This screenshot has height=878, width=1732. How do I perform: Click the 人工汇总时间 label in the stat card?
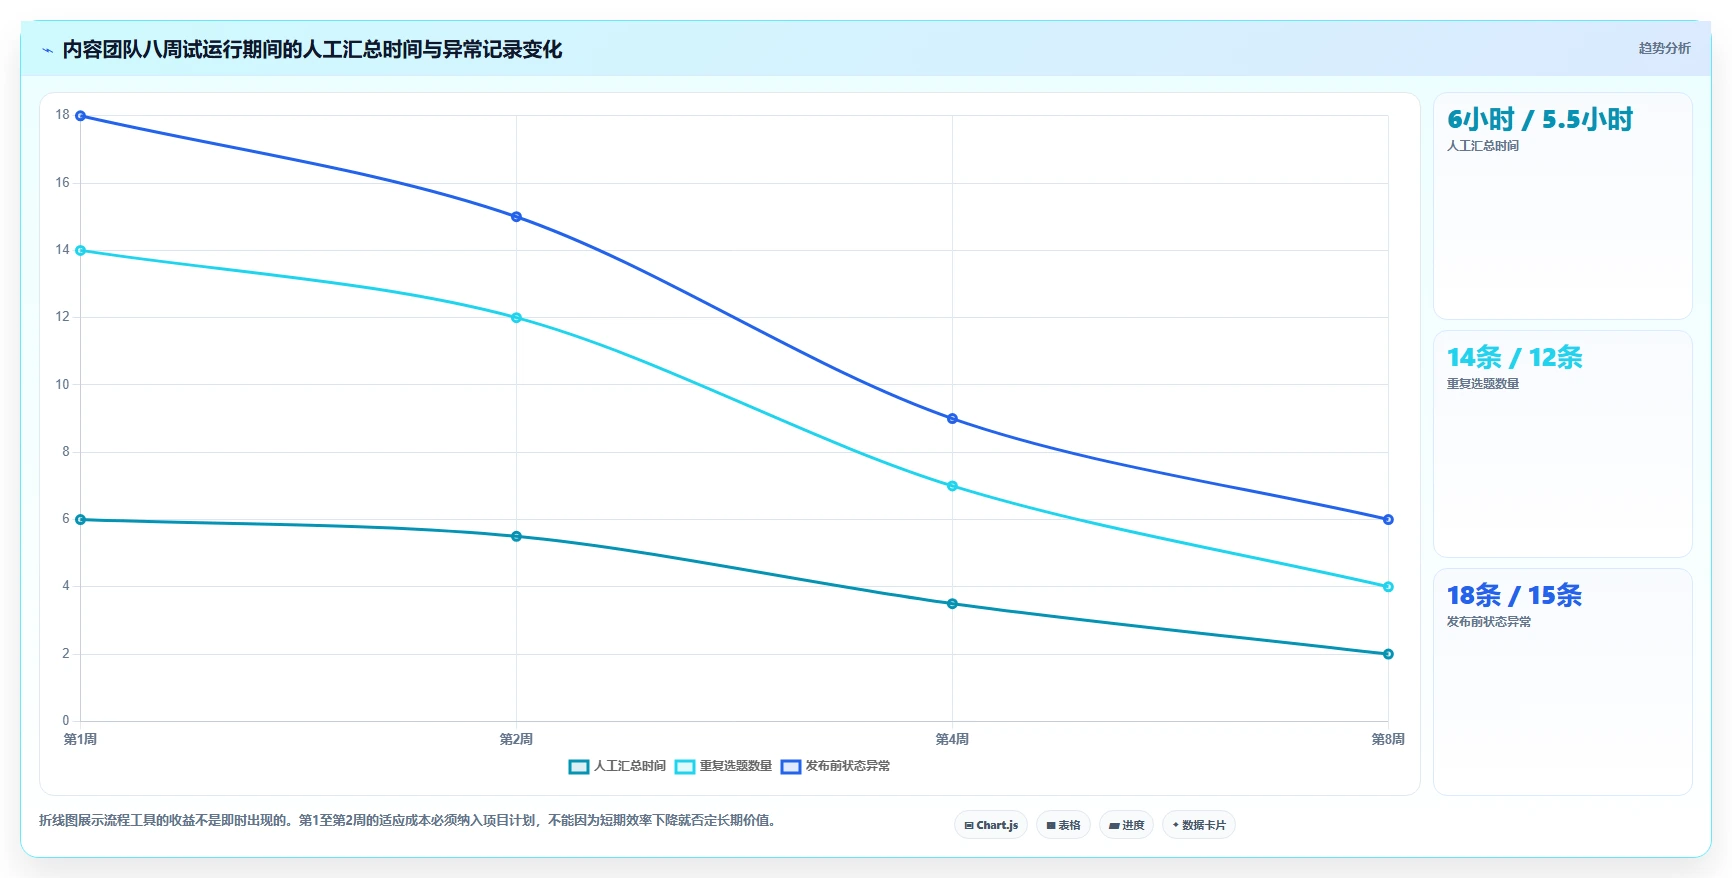(1483, 146)
